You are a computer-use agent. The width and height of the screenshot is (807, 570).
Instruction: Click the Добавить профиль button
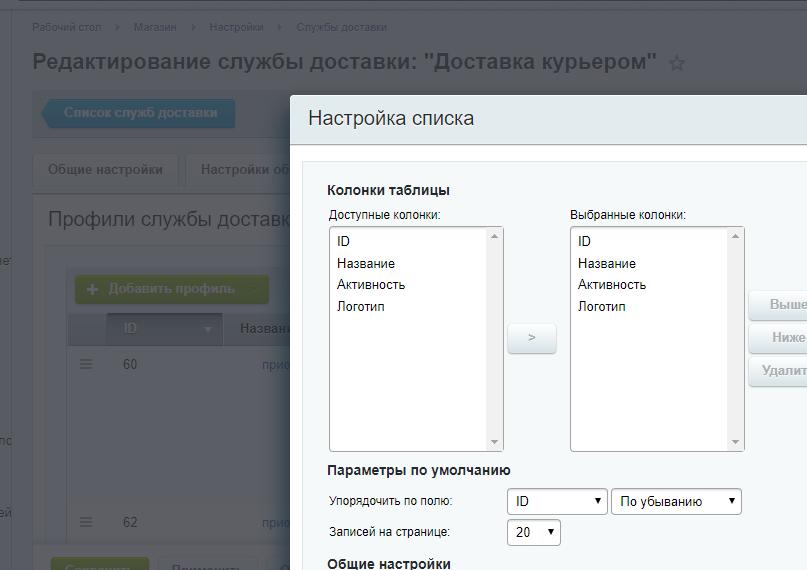pyautogui.click(x=172, y=289)
